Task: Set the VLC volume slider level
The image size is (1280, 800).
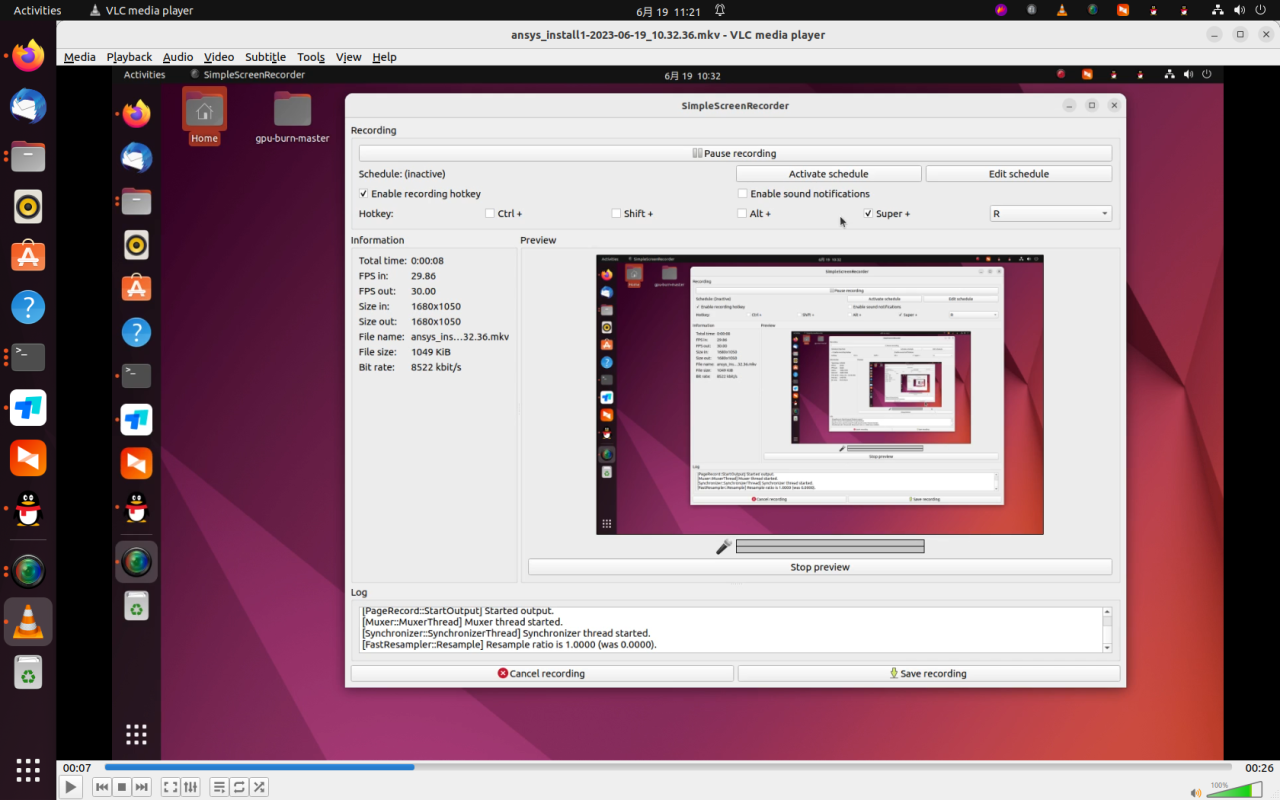Action: (x=1234, y=790)
